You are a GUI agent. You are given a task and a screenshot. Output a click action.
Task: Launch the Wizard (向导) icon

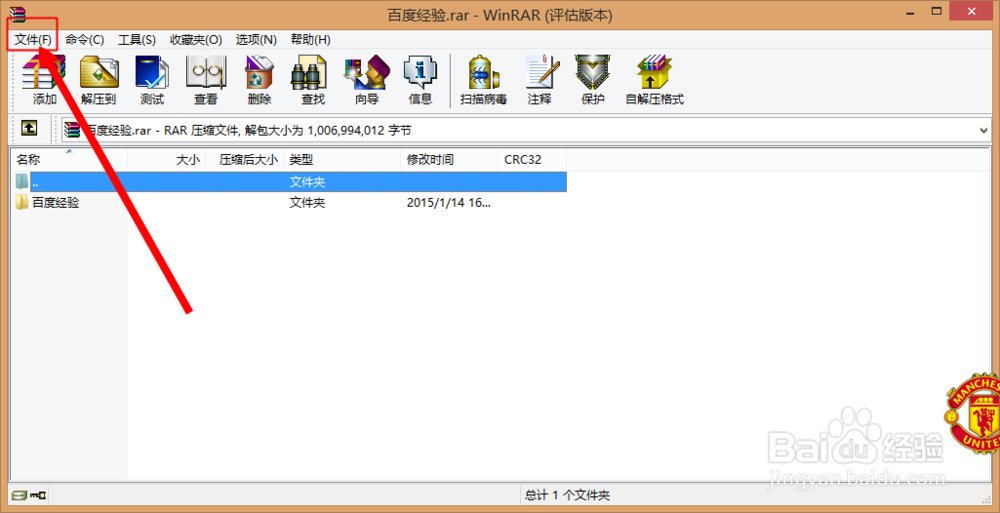click(x=367, y=80)
